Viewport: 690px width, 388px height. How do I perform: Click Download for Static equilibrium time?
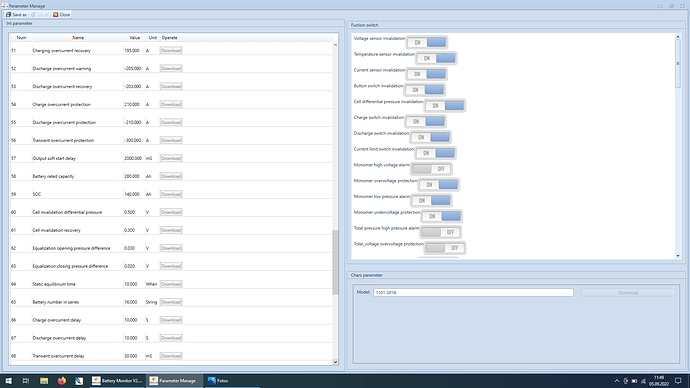point(171,284)
